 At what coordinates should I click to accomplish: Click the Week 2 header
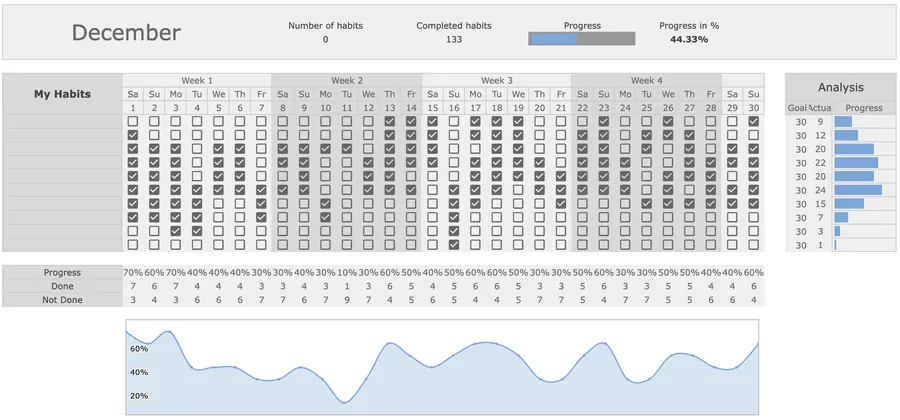(347, 80)
